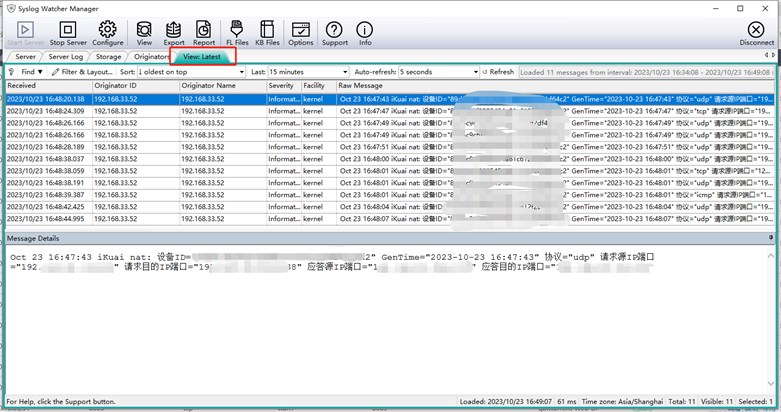This screenshot has height=412, width=781.
Task: Click Message Details scrollbar up arrow
Action: 771,256
